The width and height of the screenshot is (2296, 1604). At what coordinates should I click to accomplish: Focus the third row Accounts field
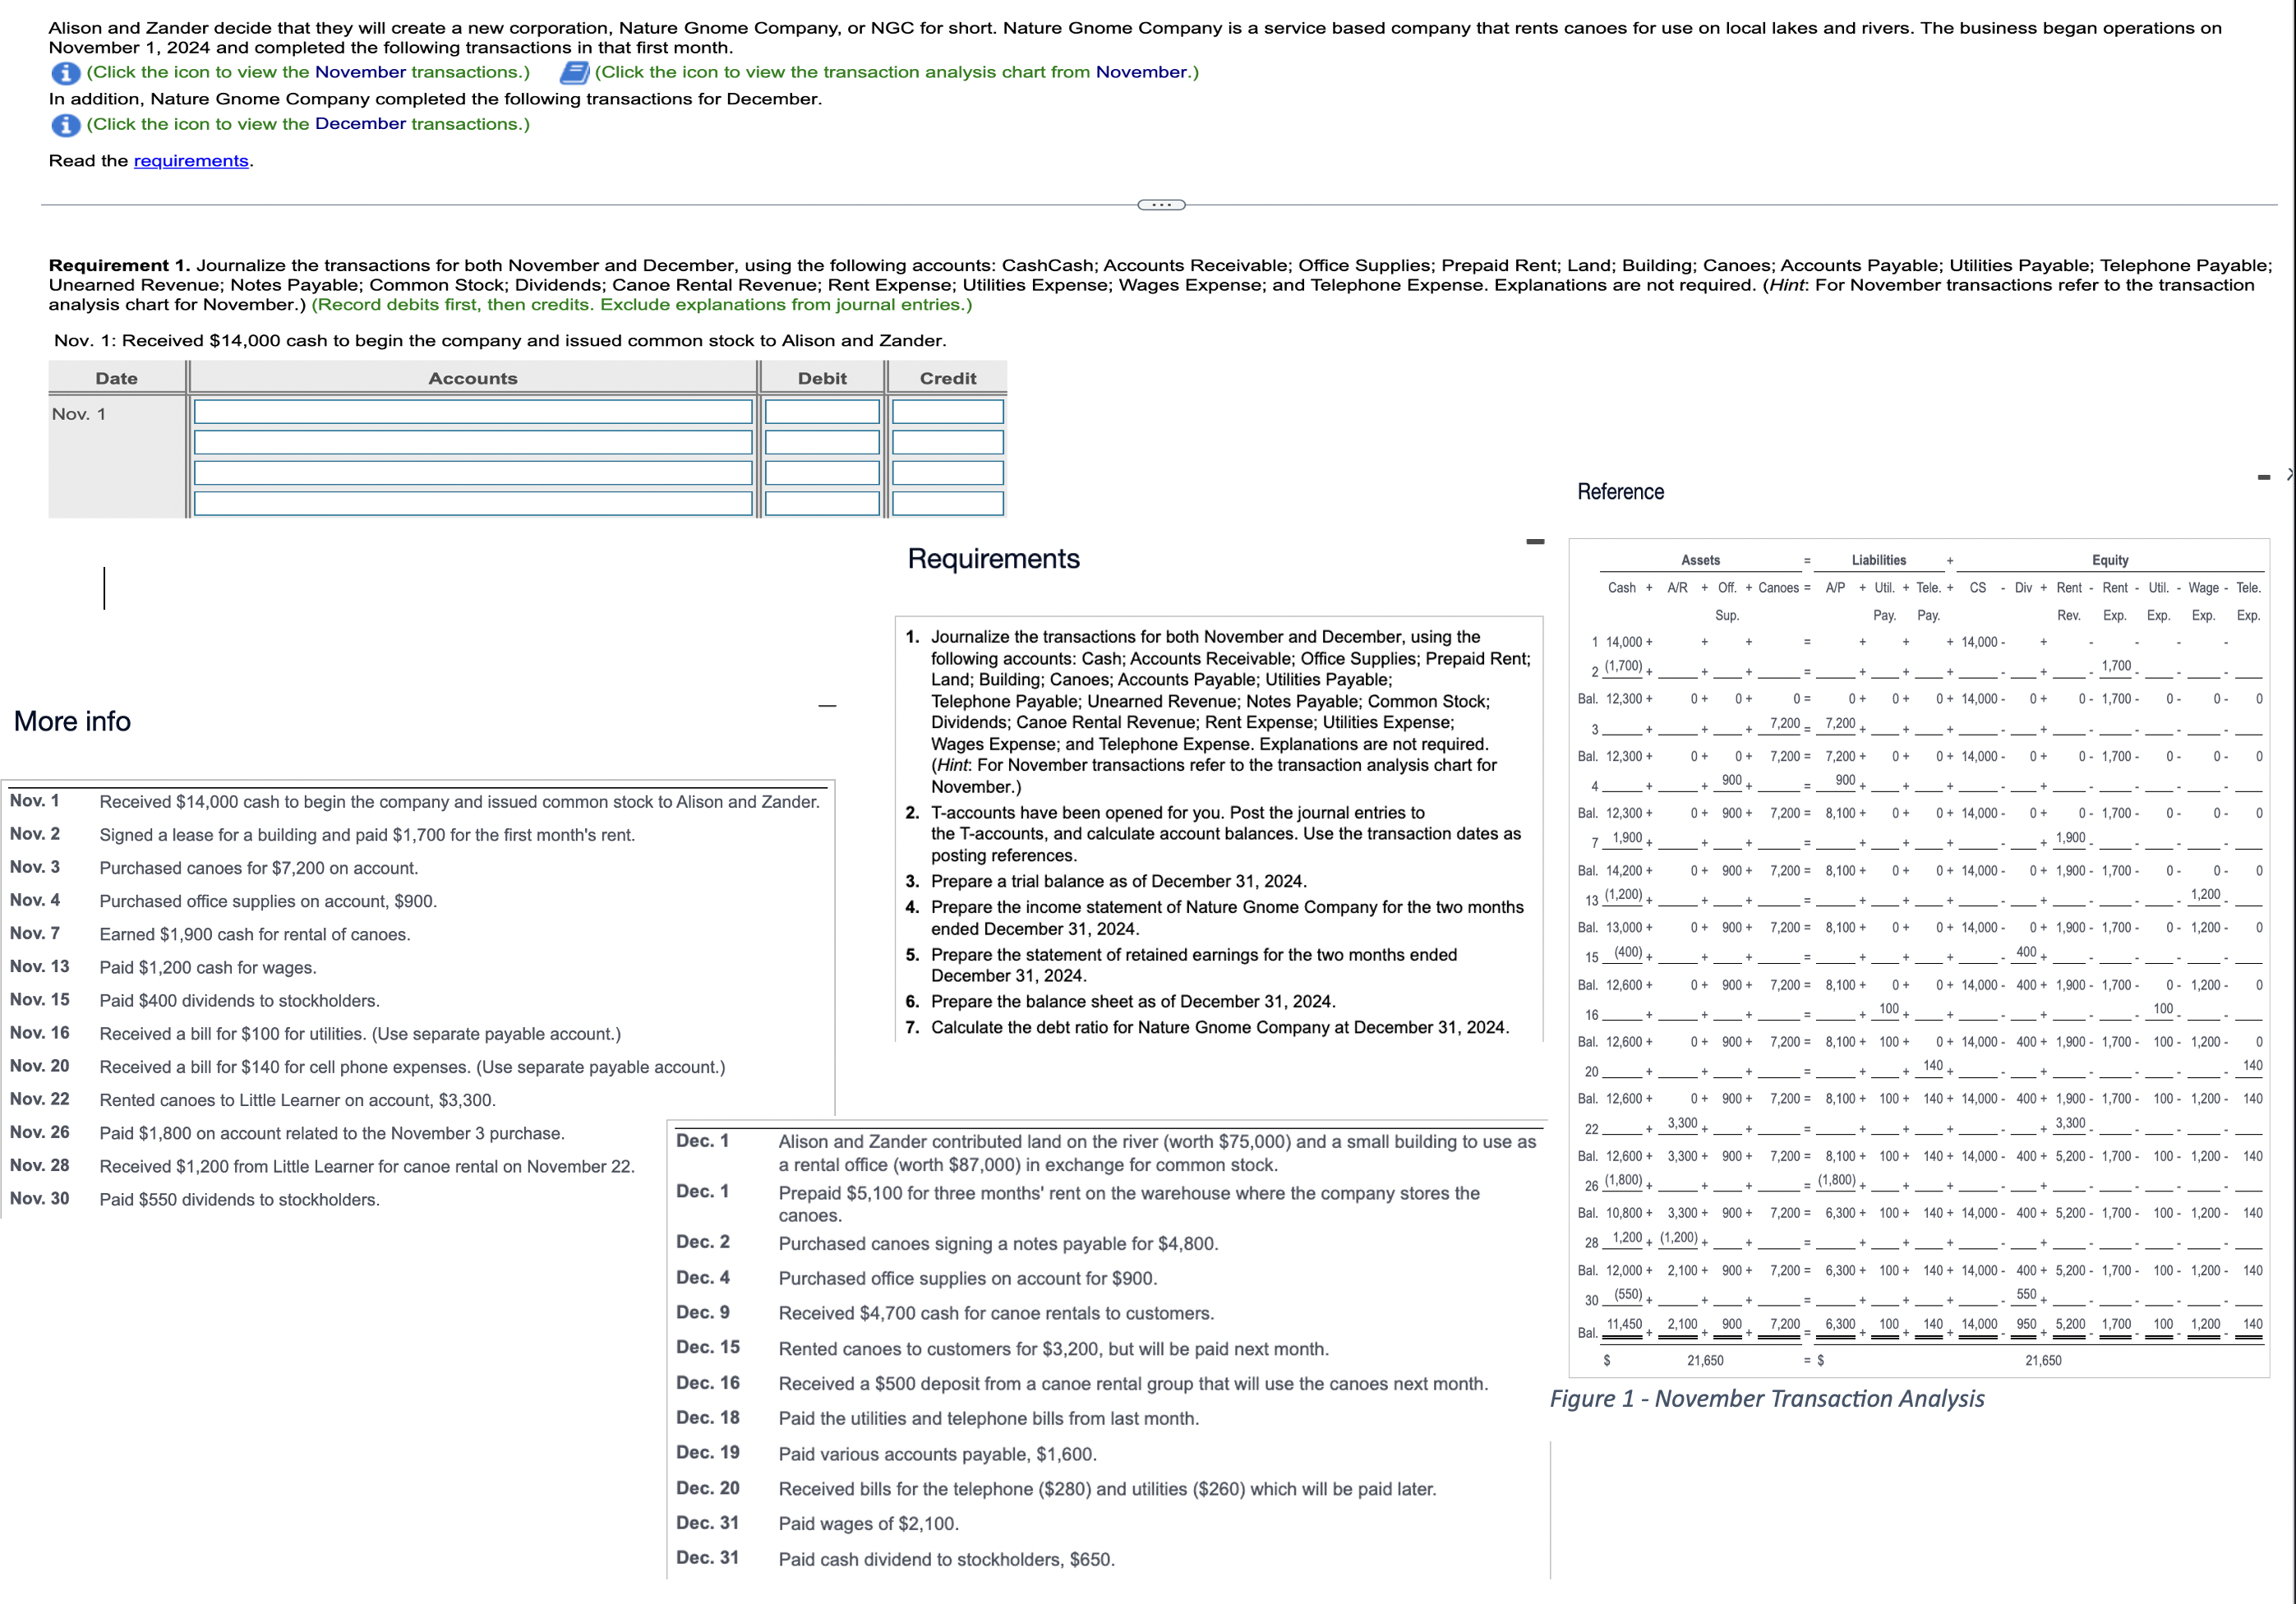[x=472, y=473]
